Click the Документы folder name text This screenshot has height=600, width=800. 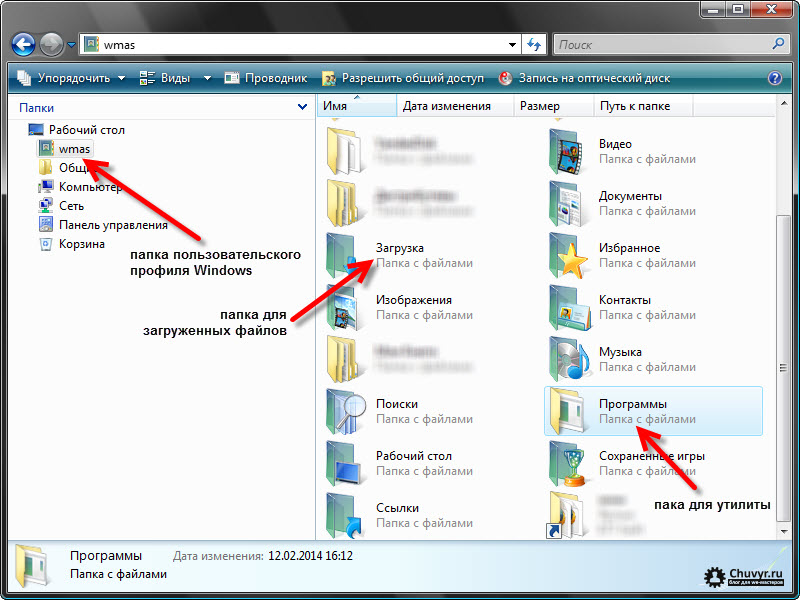pos(630,196)
